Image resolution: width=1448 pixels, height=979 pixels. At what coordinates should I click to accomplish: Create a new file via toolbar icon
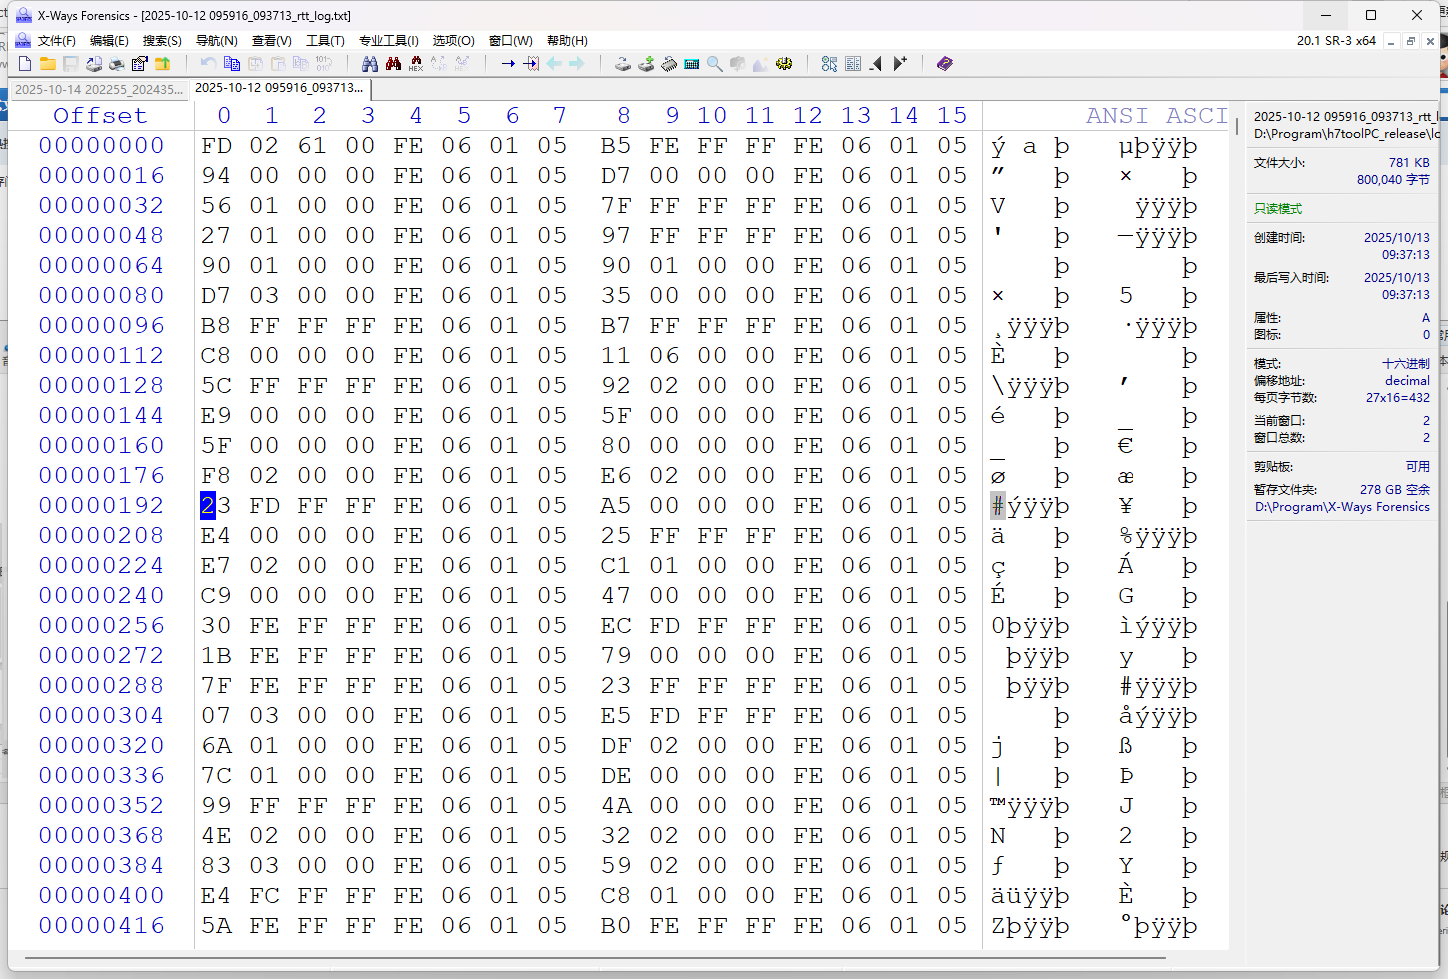(25, 64)
